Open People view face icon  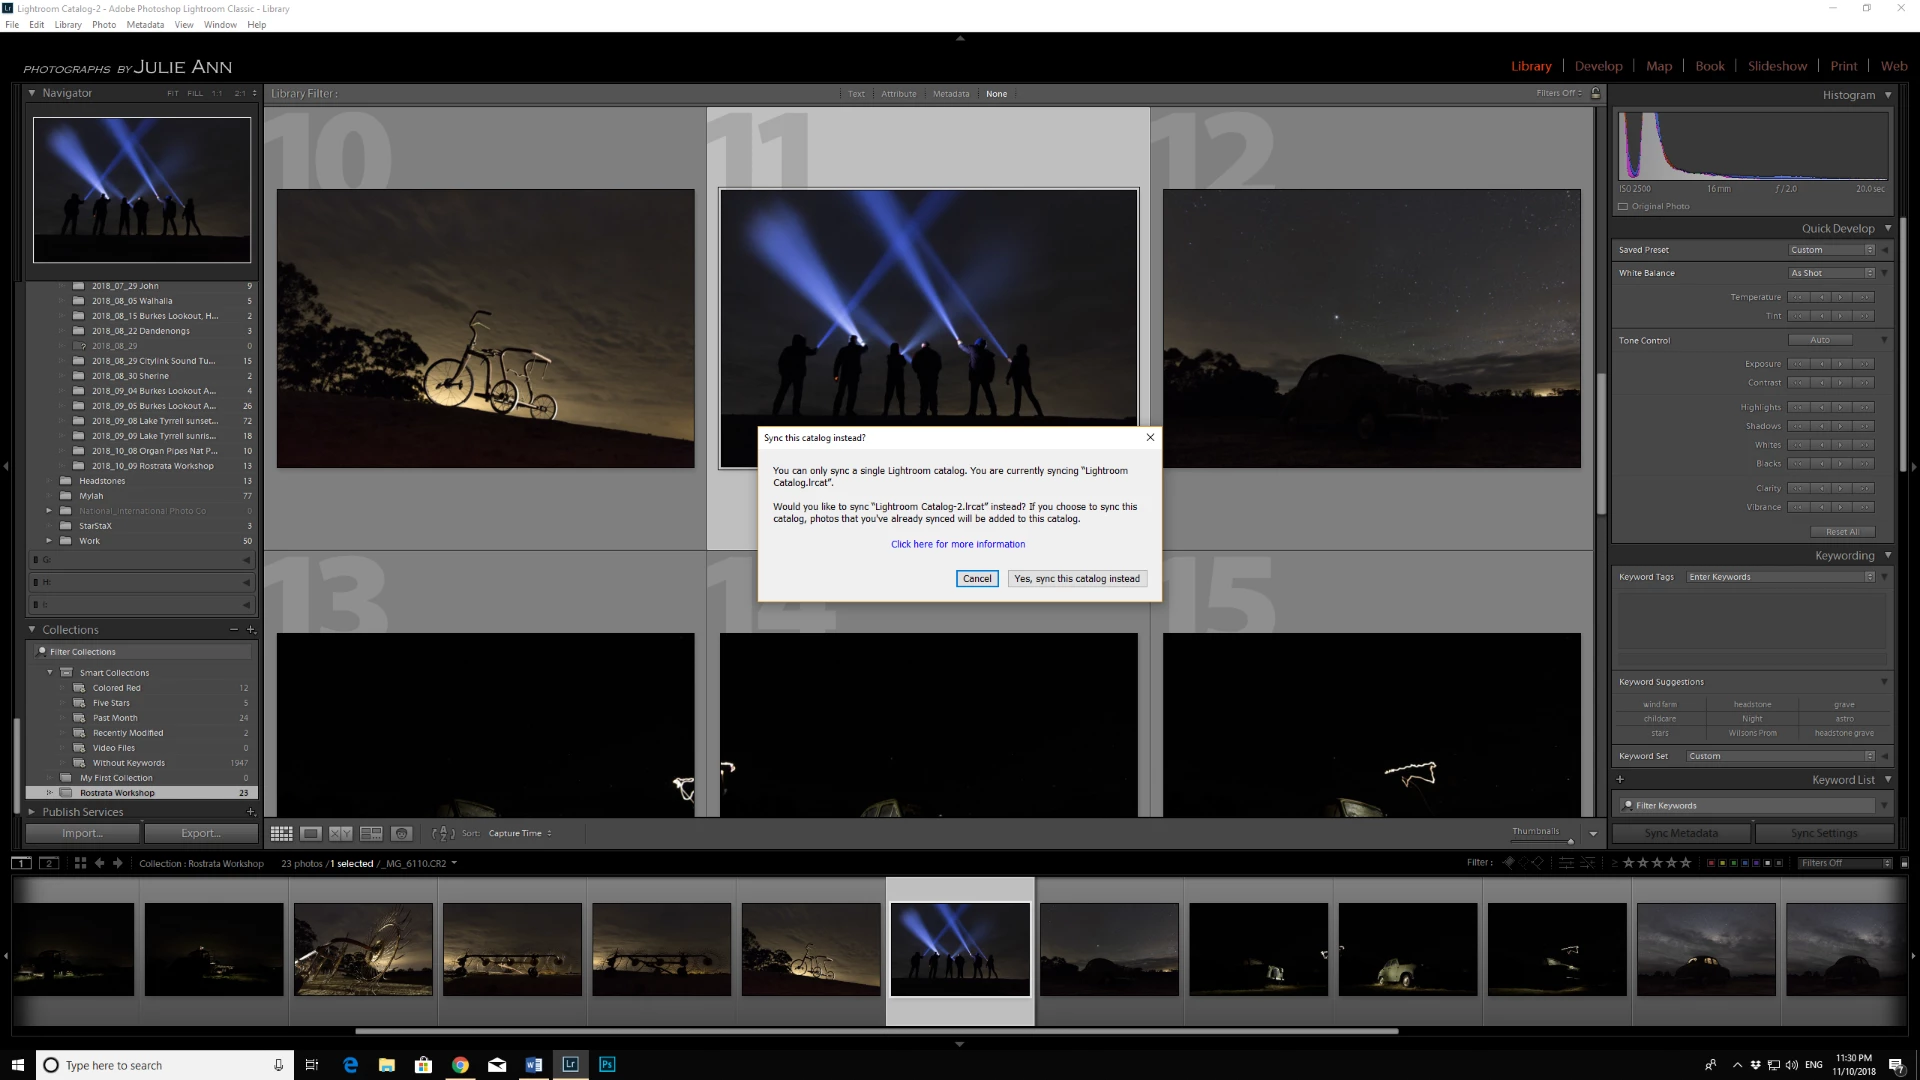(402, 833)
